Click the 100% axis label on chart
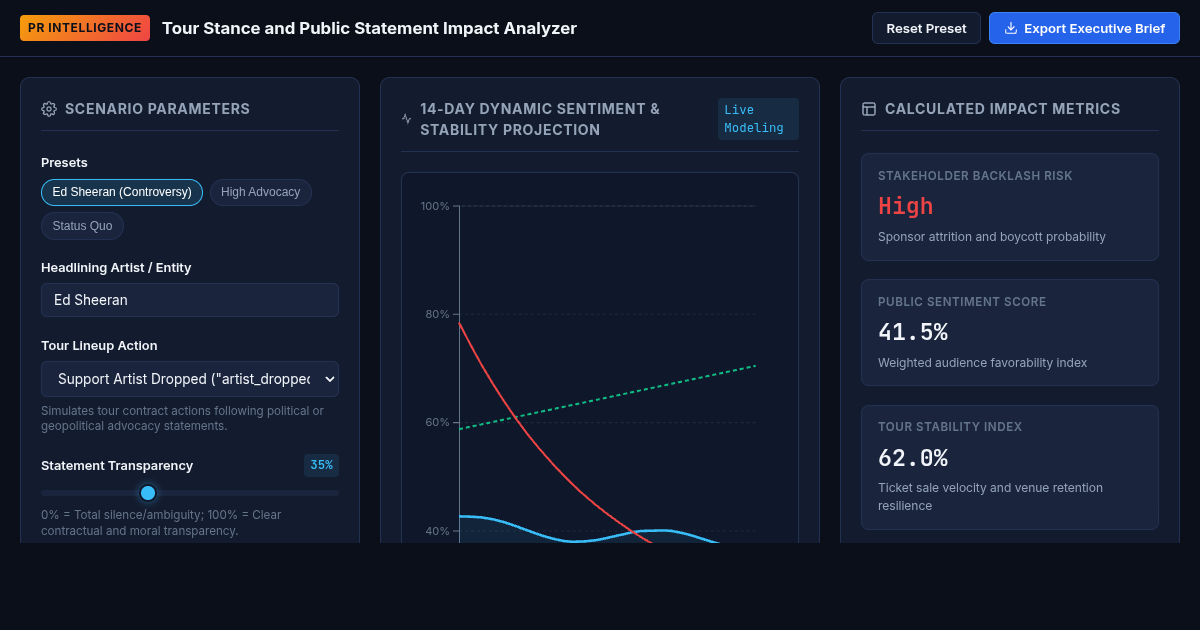 435,206
